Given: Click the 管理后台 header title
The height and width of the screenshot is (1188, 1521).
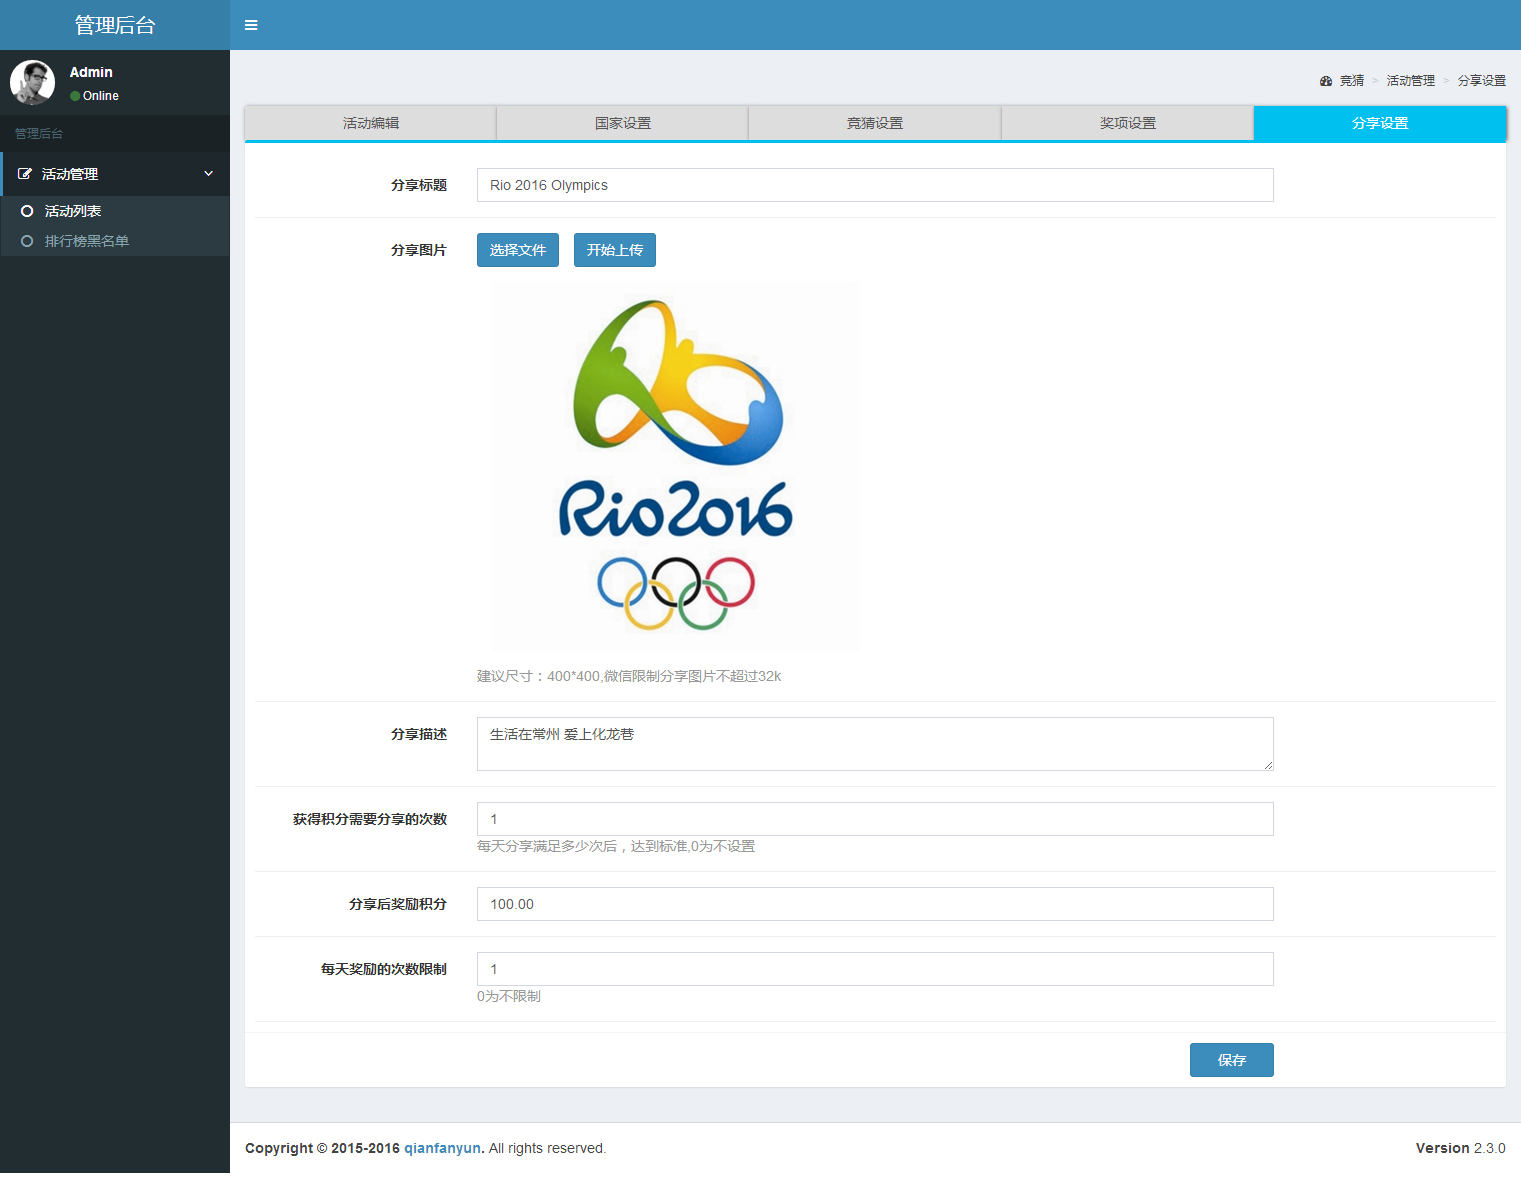Looking at the screenshot, I should click(115, 25).
